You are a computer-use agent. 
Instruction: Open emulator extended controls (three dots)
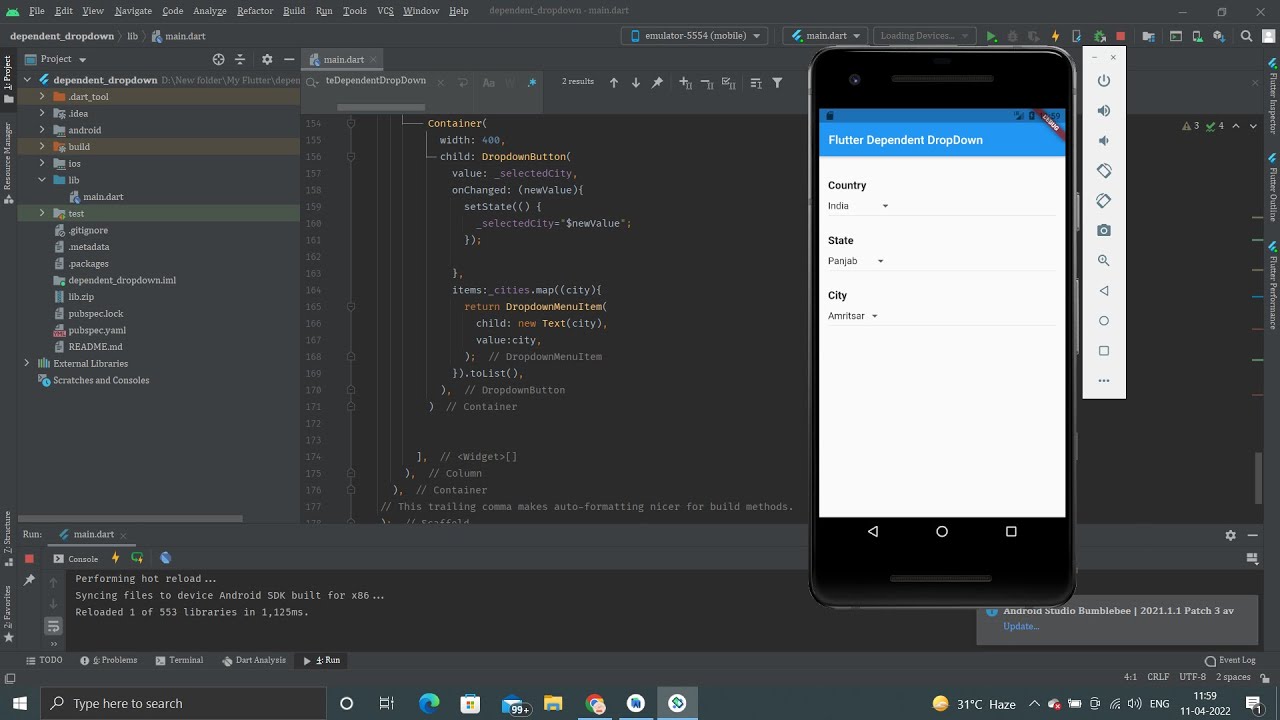1104,380
